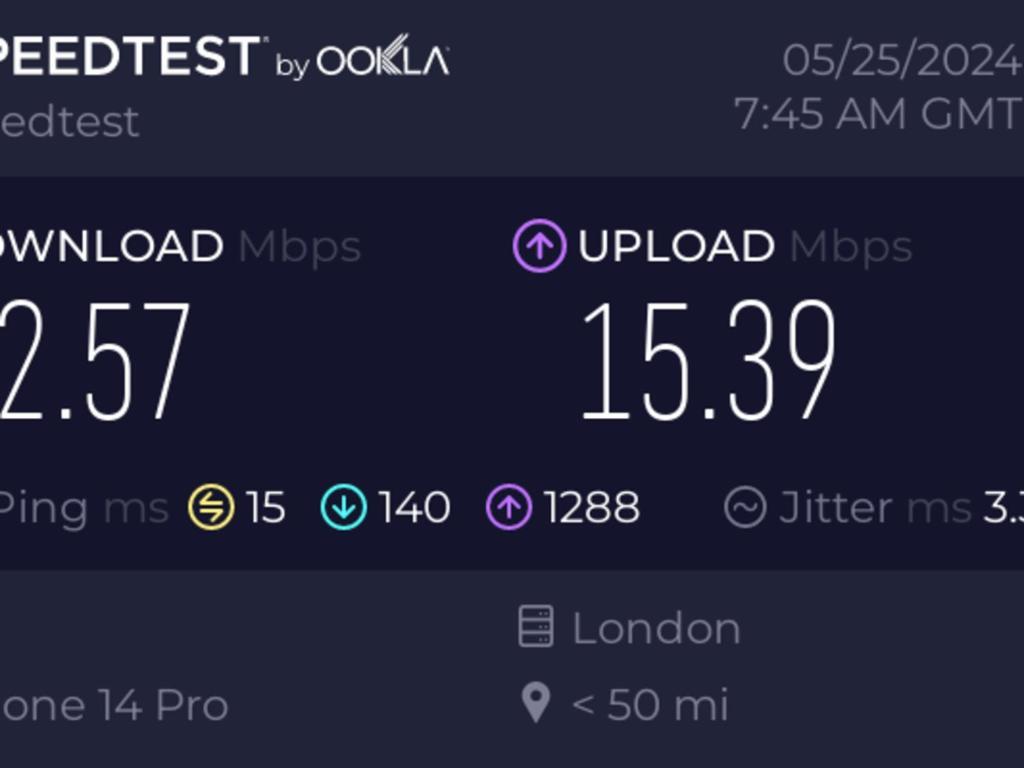Click the London server icon
1024x768 pixels.
[536, 627]
